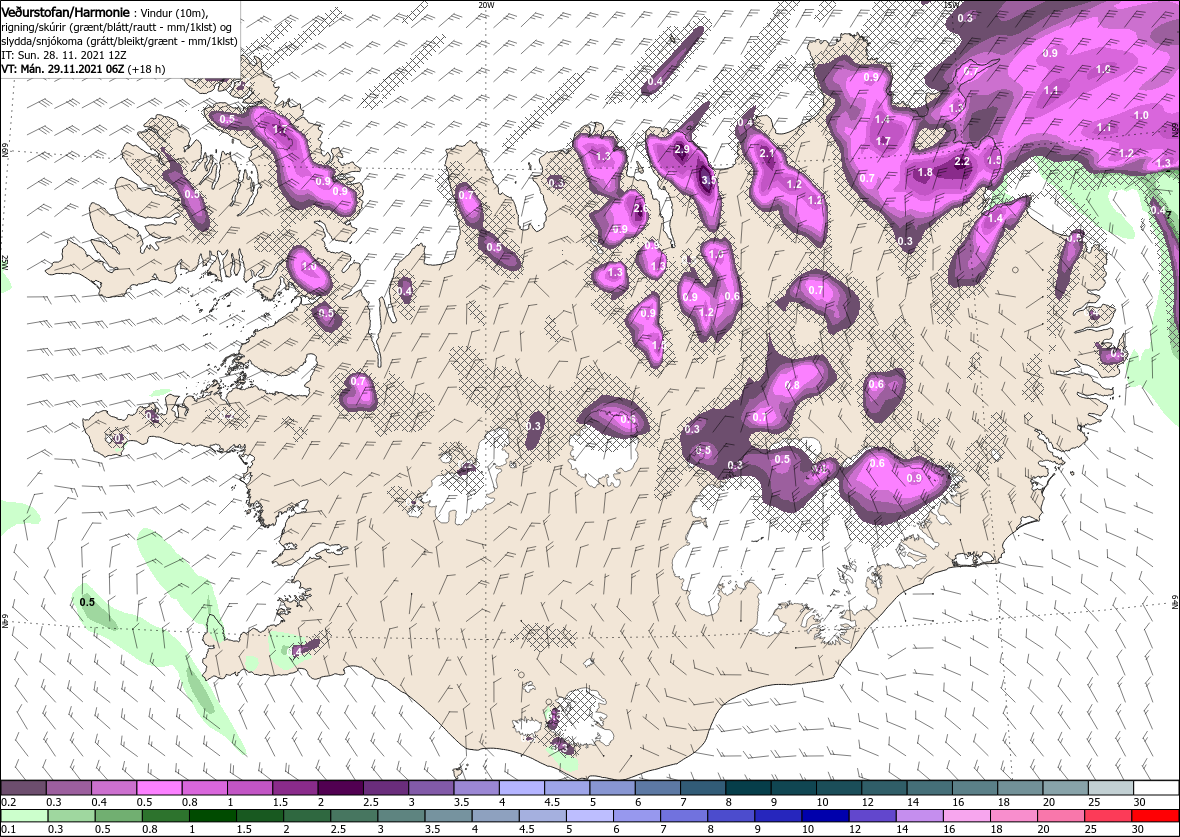This screenshot has height=837, width=1180.
Task: Select the pink 16 swatch in rain legend
Action: tap(966, 816)
